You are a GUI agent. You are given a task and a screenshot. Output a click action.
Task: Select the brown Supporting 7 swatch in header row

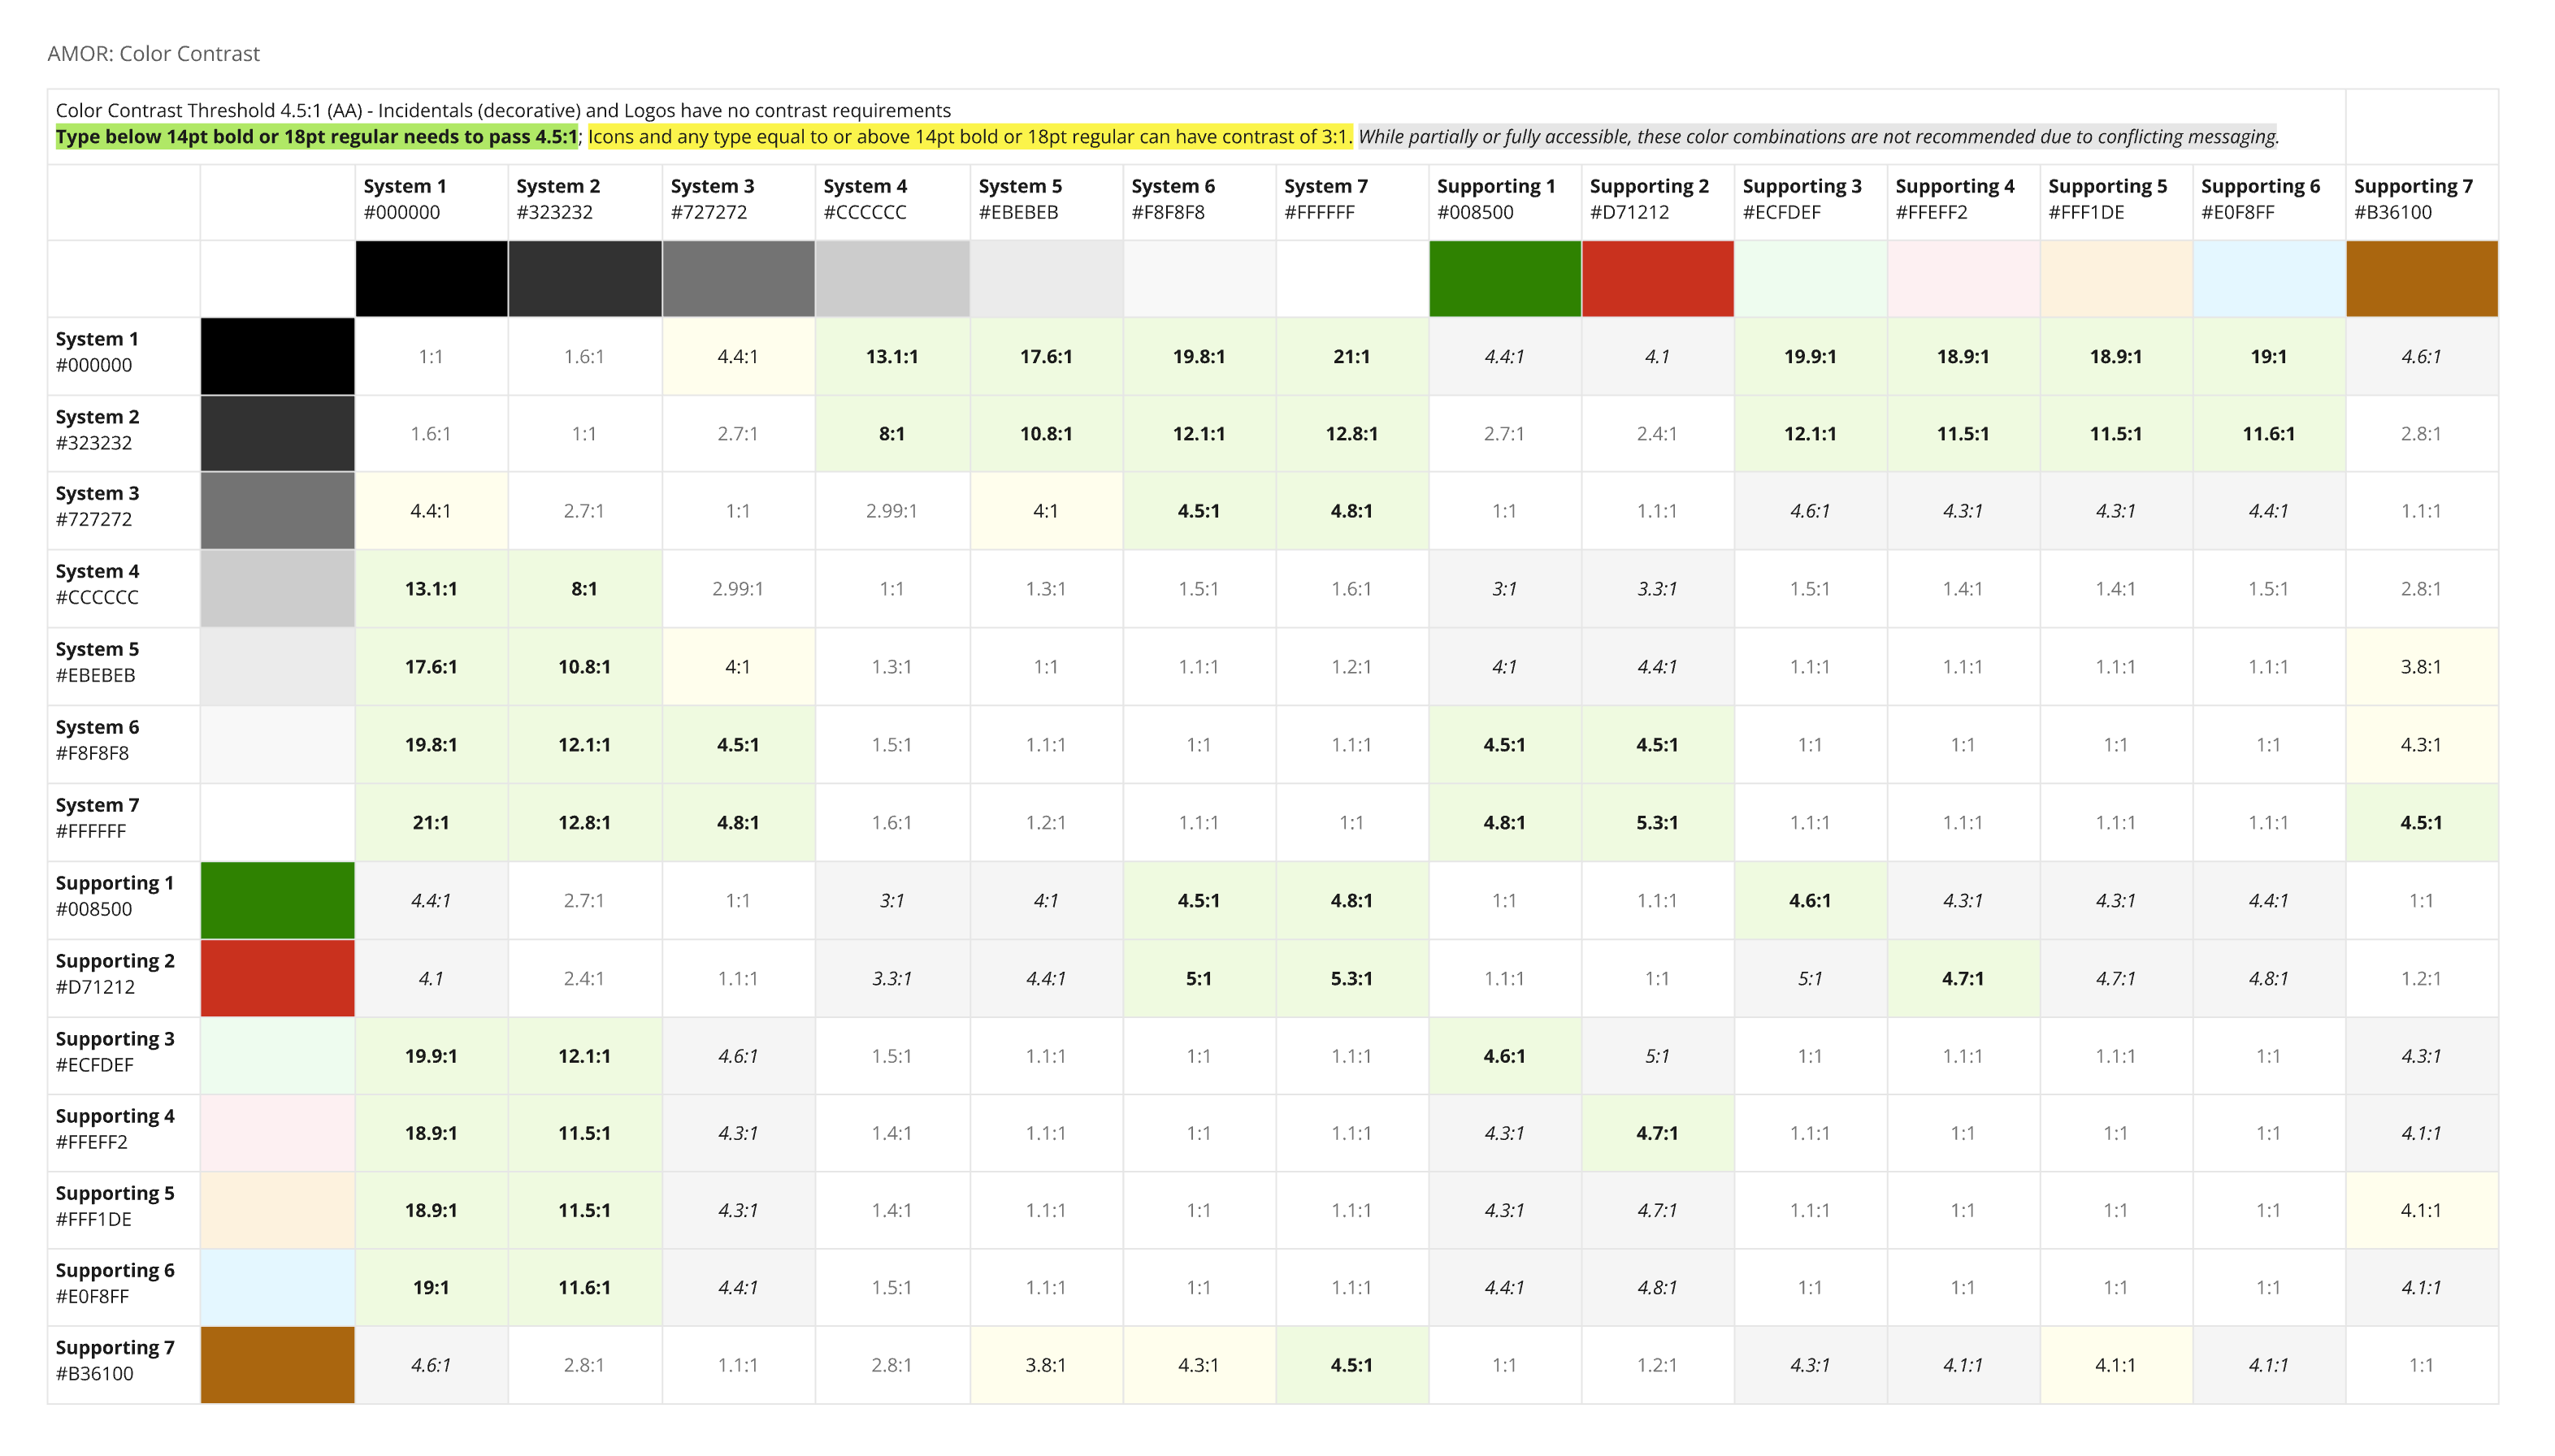point(2422,279)
